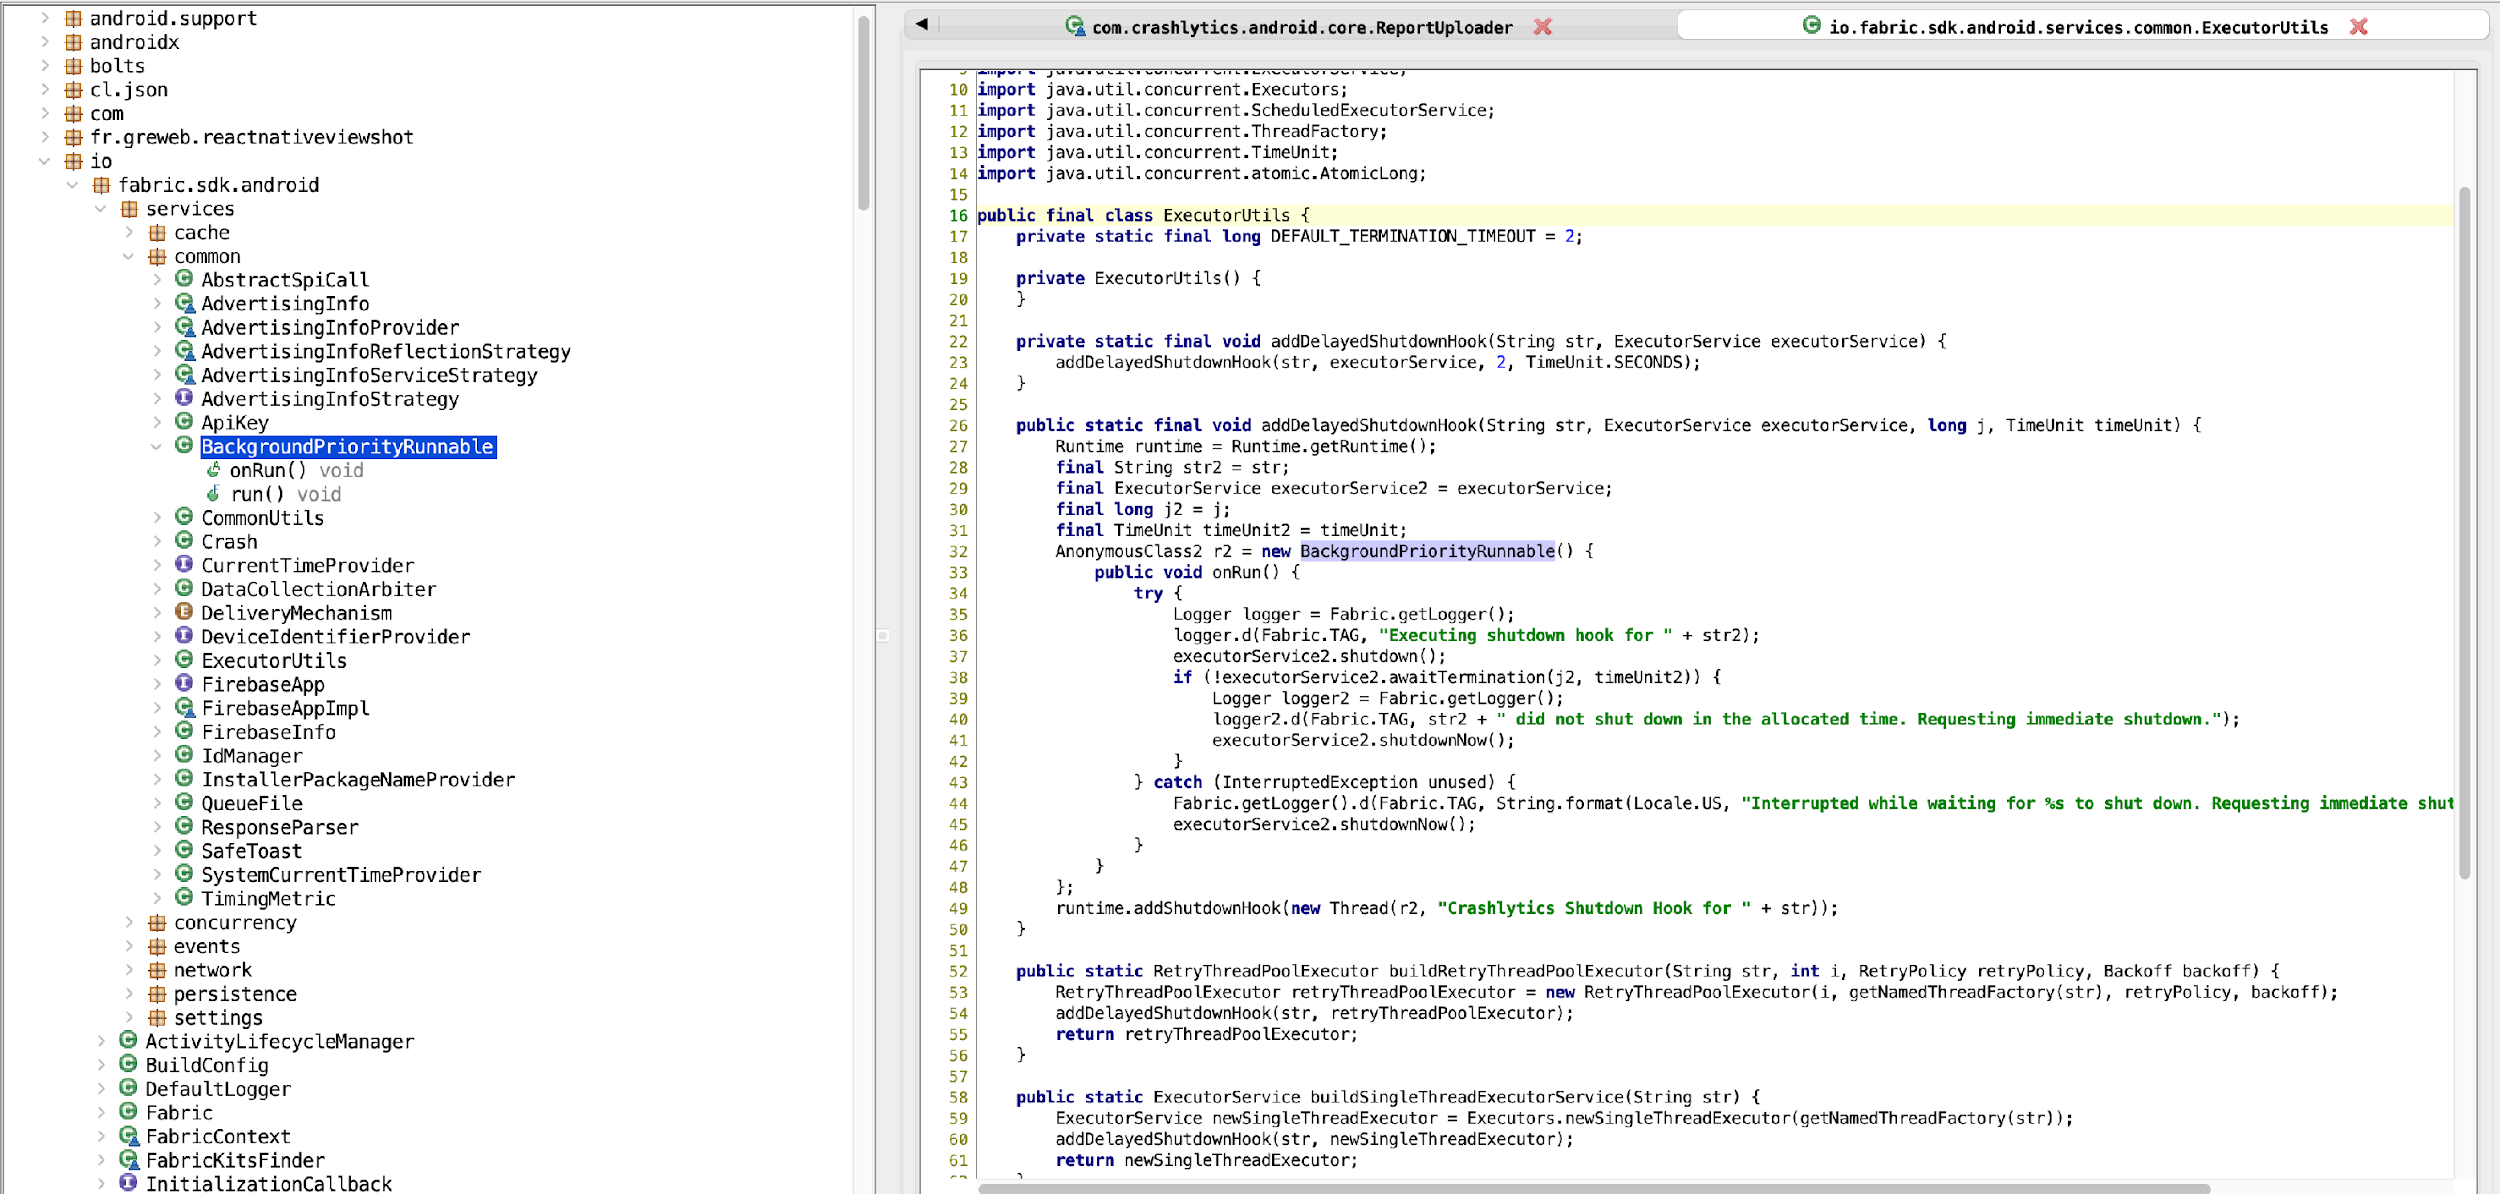Click the back arrow left of tabs
This screenshot has width=2500, height=1194.
coord(922,24)
